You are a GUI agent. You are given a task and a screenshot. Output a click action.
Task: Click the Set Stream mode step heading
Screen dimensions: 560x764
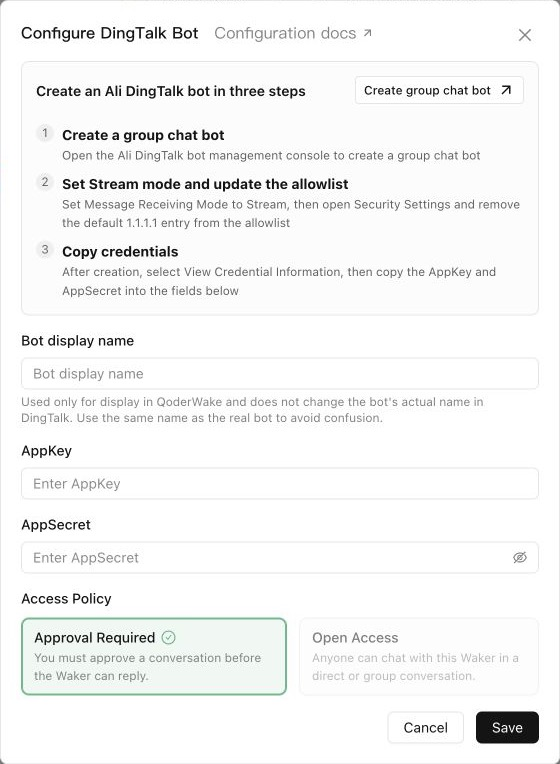tap(205, 184)
